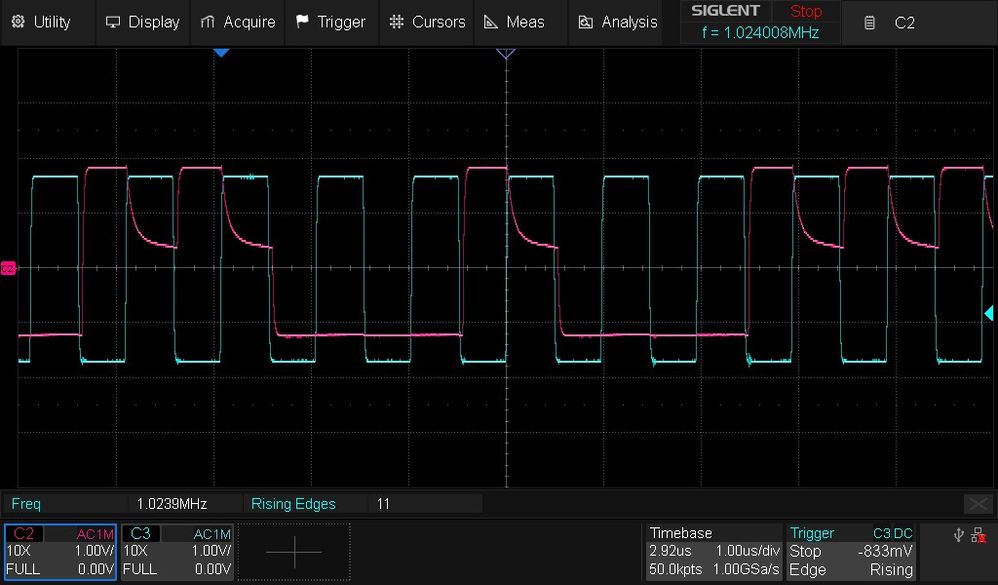Add a channel with the plus box

294,552
